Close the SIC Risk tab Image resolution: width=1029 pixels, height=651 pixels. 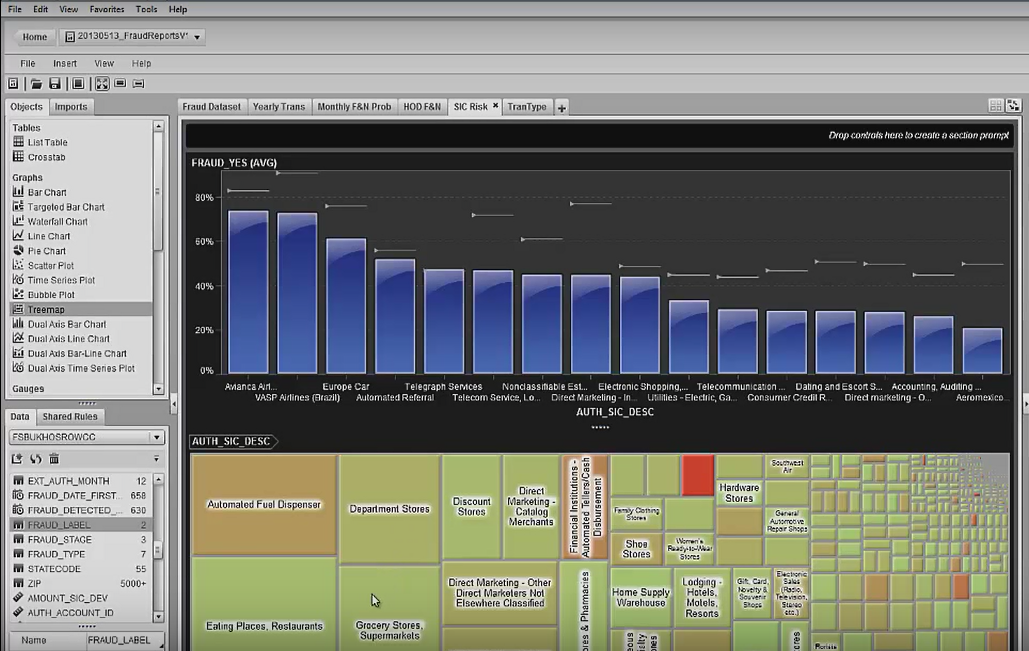pos(495,106)
